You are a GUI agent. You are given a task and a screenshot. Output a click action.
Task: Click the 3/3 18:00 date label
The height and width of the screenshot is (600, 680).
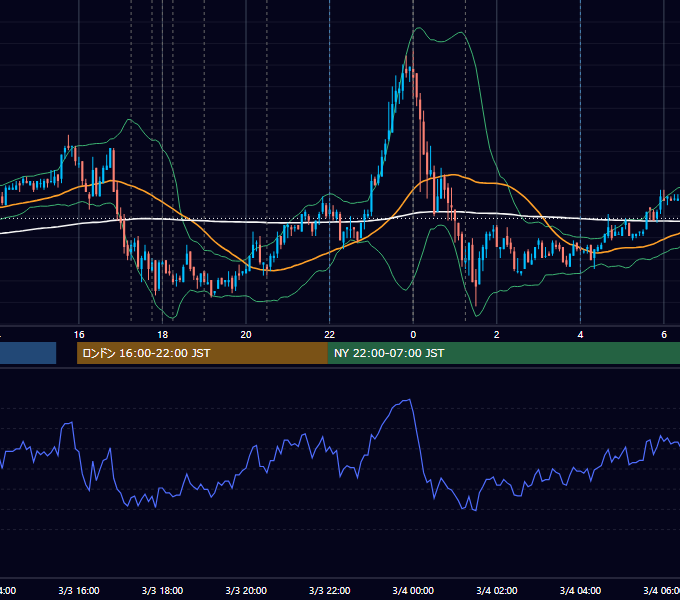[163, 591]
